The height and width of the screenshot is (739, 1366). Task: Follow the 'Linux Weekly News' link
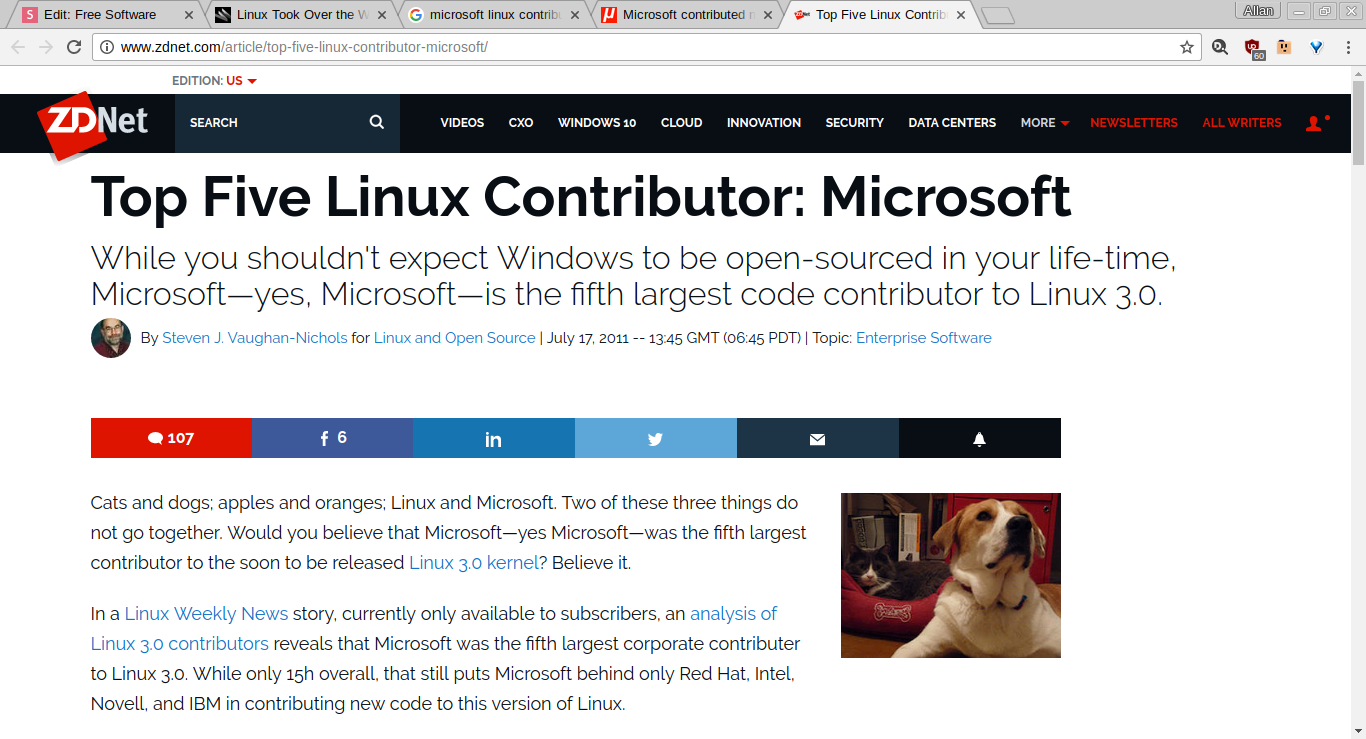(x=206, y=614)
